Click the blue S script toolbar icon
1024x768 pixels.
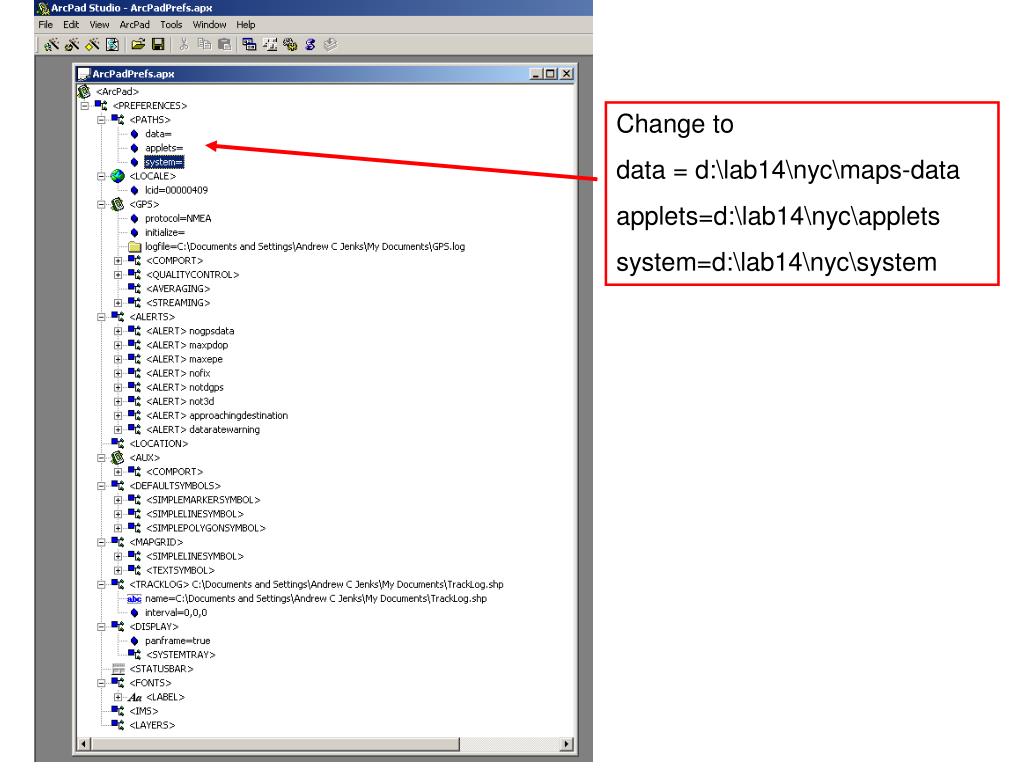click(x=310, y=44)
